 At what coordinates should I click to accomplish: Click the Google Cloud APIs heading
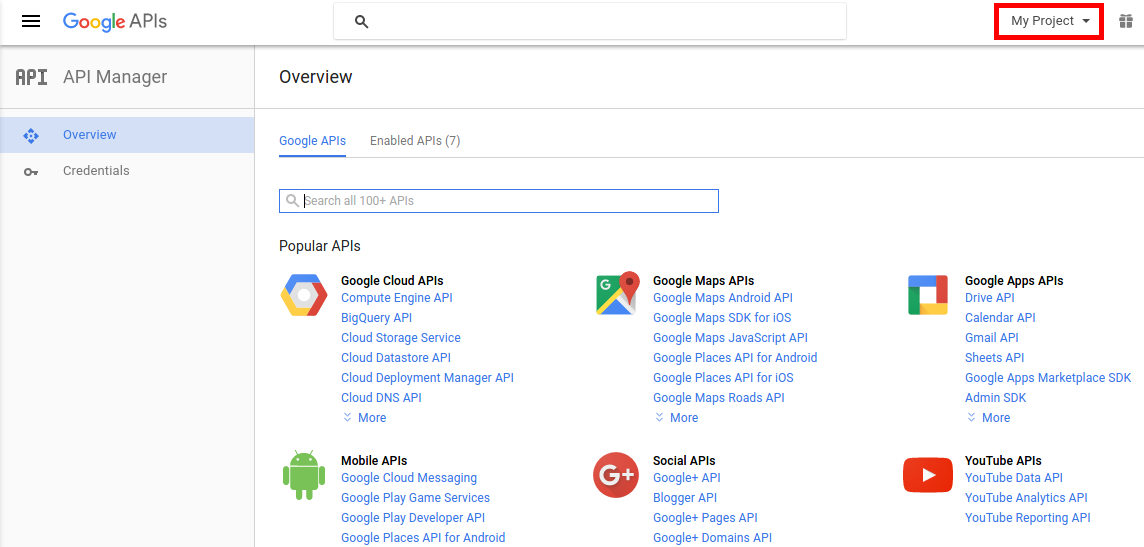click(392, 280)
